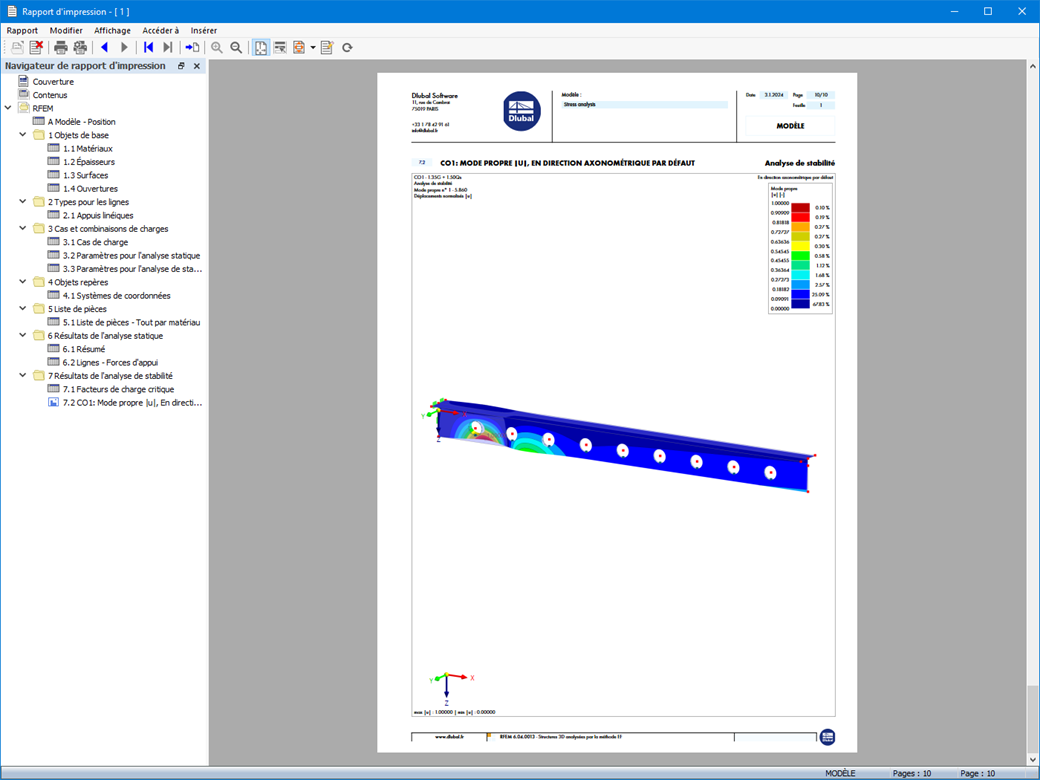Collapse the RFEM tree node
This screenshot has height=780, width=1040.
coord(8,107)
